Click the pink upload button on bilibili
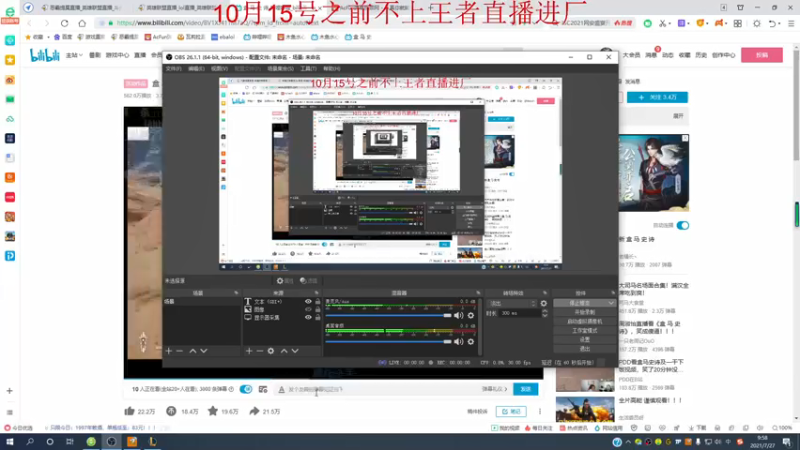Screen dimensions: 800x450 click(x=762, y=55)
